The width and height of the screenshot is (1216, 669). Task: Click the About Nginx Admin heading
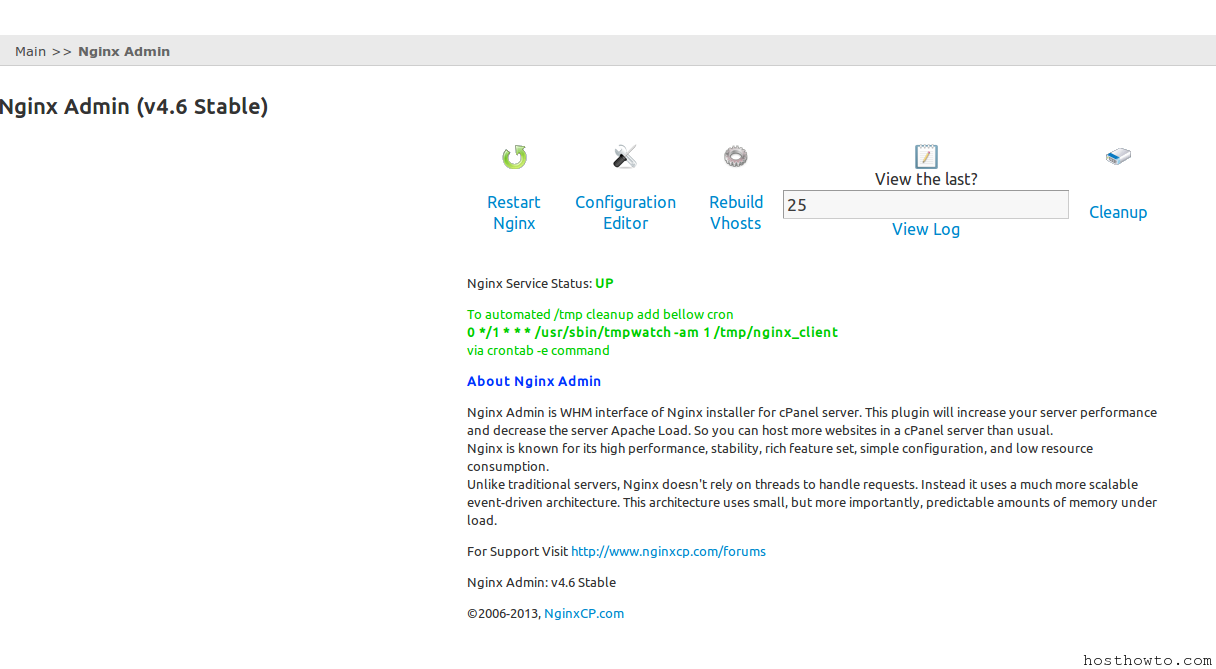[534, 381]
